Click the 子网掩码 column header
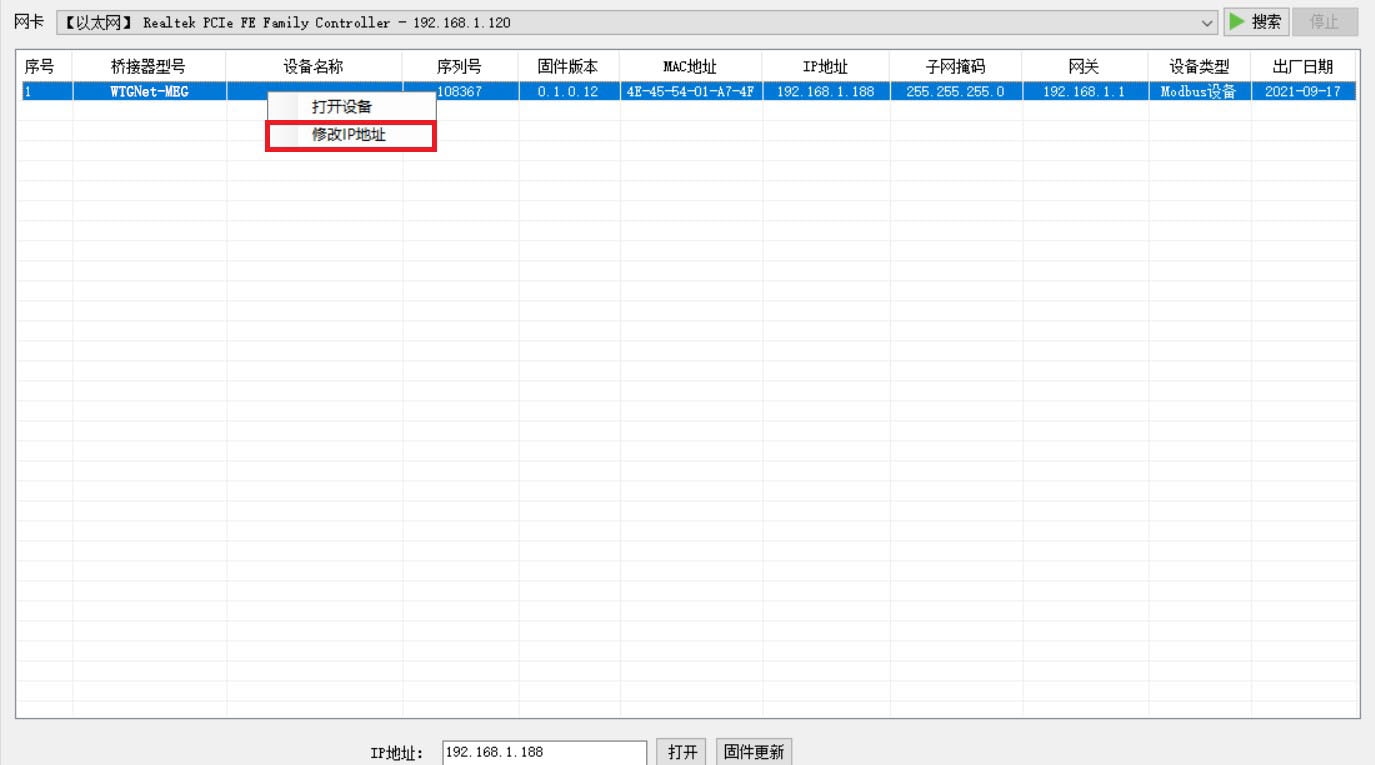Screen dimensions: 1375x765 point(955,67)
